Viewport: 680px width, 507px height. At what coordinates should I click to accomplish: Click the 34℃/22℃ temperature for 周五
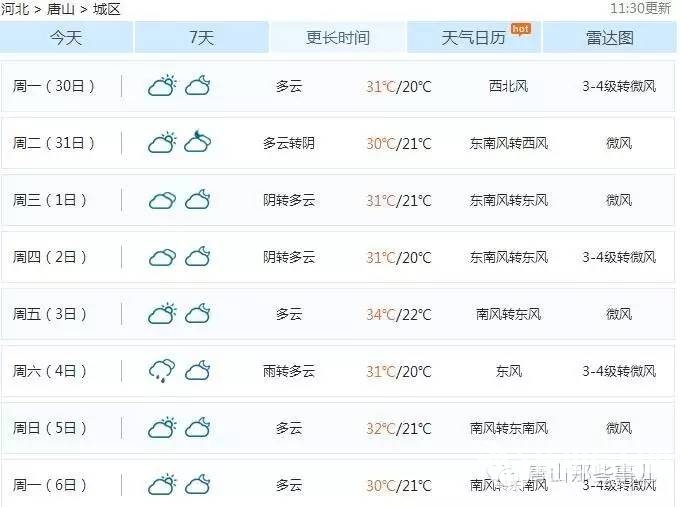(398, 314)
